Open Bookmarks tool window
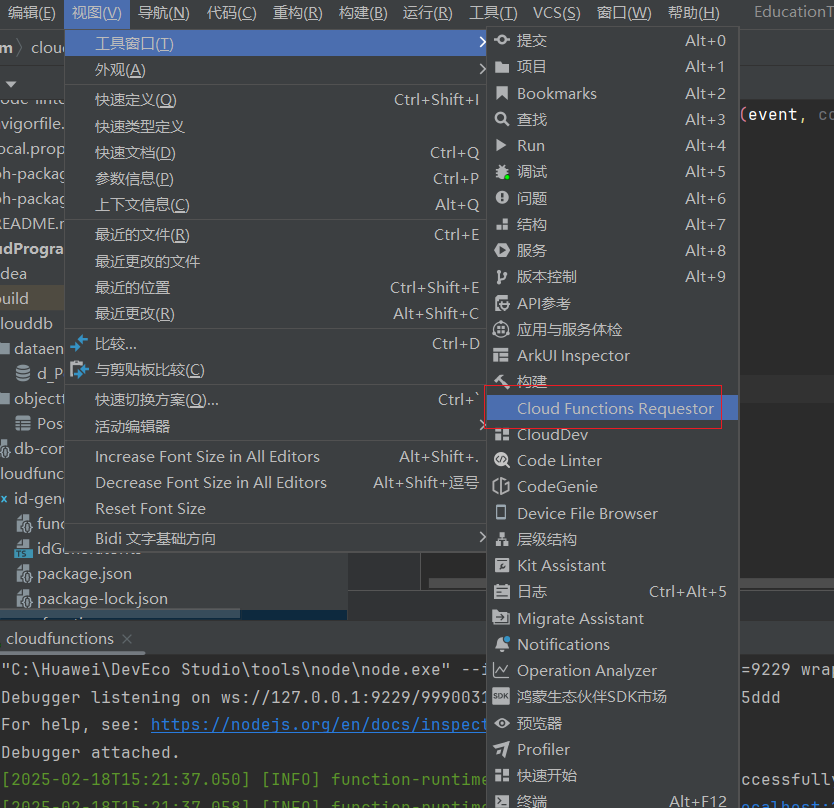 pyautogui.click(x=612, y=94)
